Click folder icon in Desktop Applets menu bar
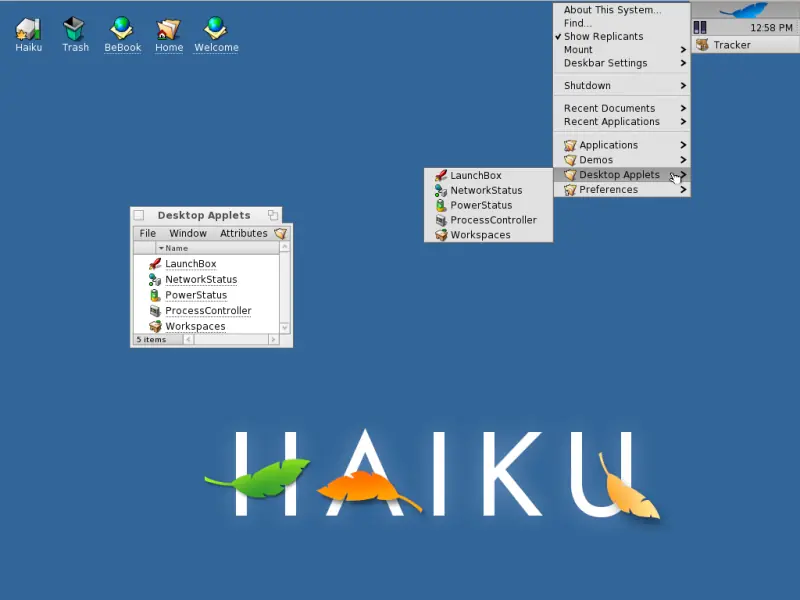The width and height of the screenshot is (800, 600). 281,233
